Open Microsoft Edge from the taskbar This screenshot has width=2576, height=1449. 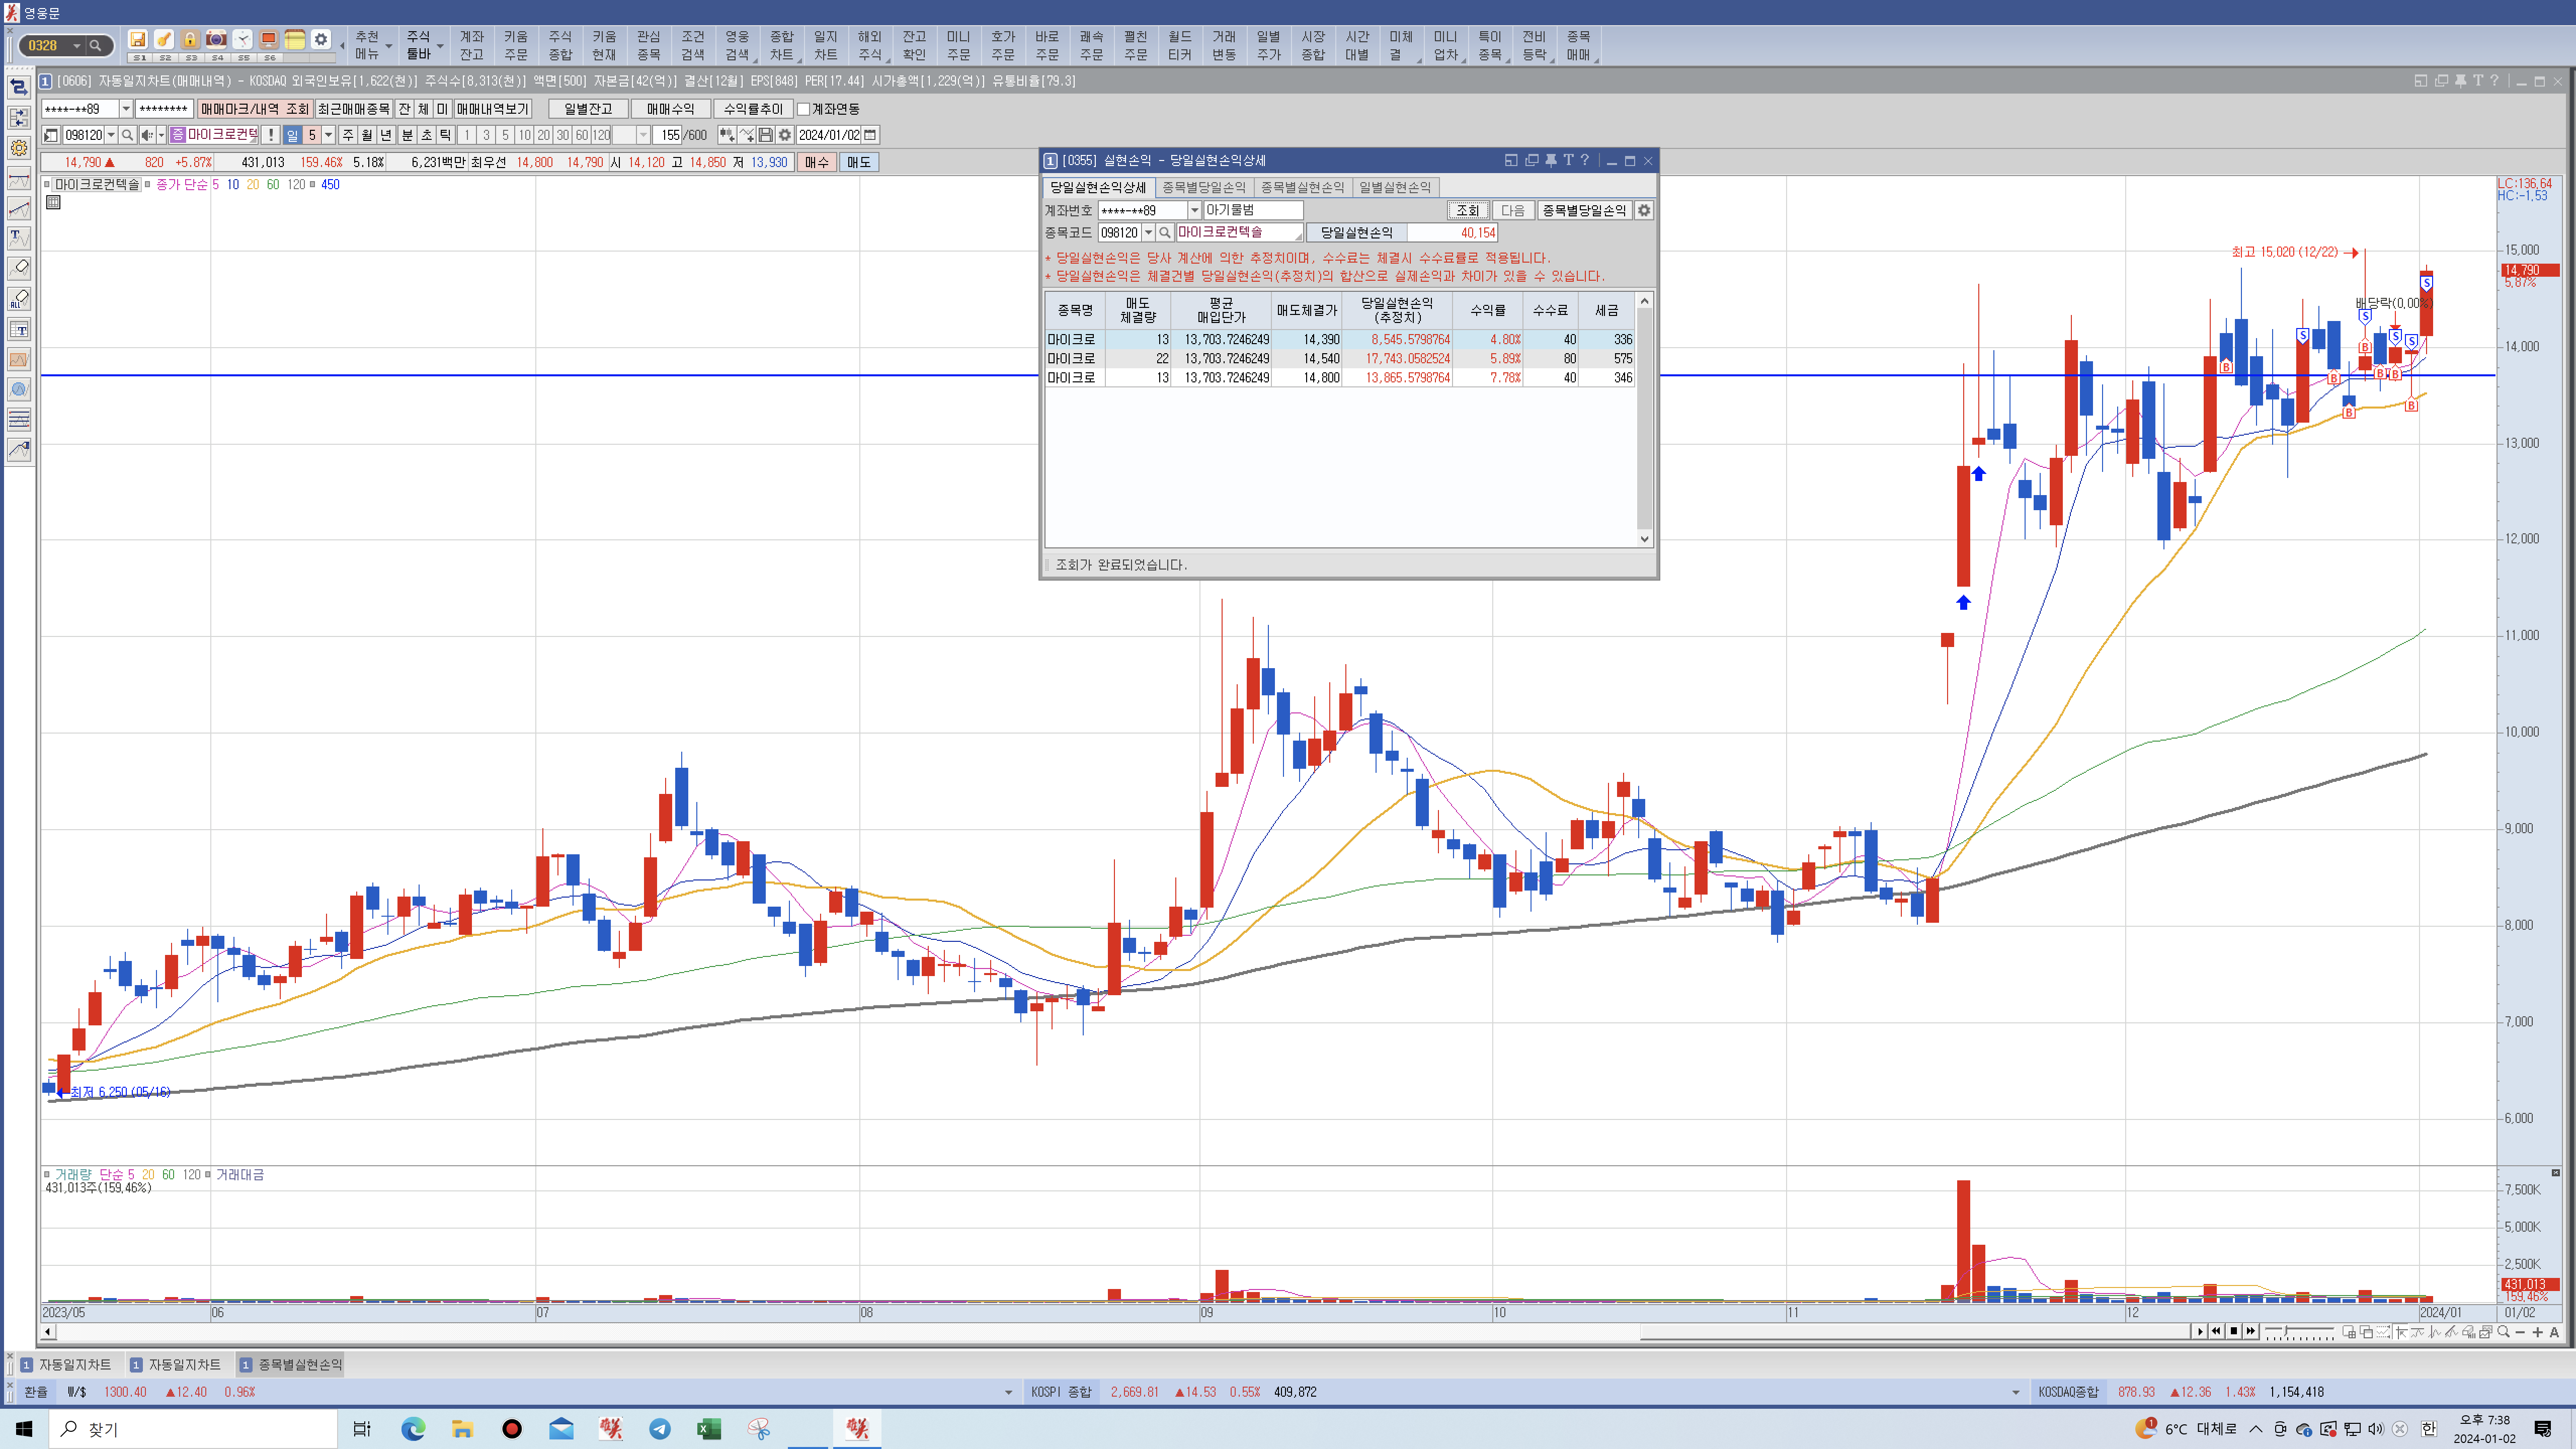click(x=413, y=1429)
